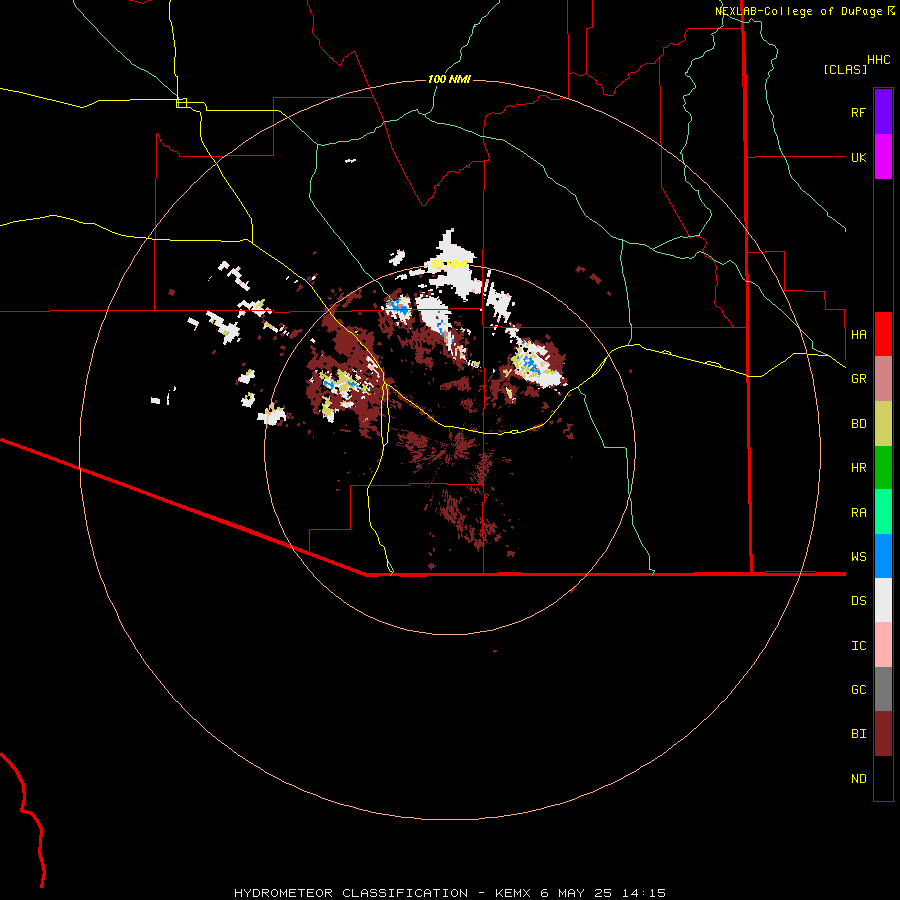The width and height of the screenshot is (900, 900).
Task: Click the UK legend label
Action: 858,157
